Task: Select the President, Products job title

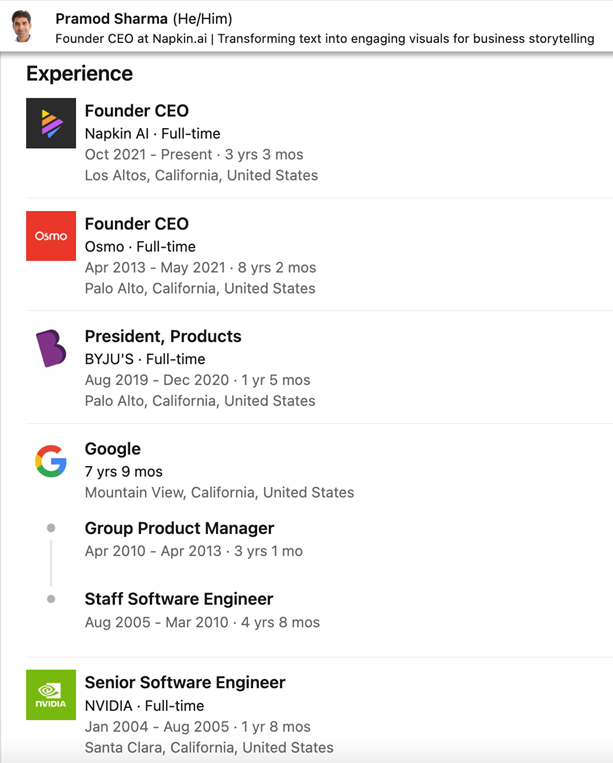Action: pos(163,336)
